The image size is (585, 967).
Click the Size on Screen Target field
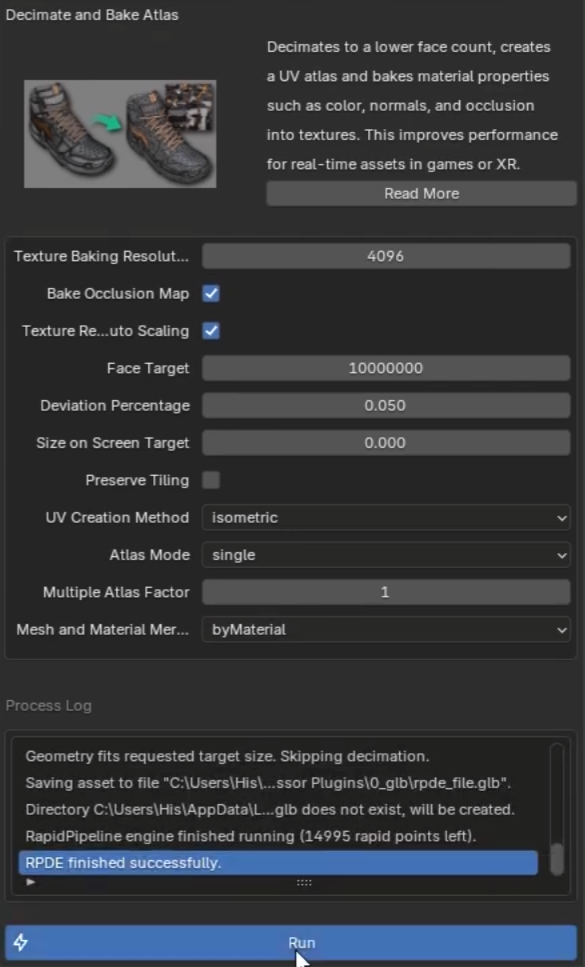point(386,442)
